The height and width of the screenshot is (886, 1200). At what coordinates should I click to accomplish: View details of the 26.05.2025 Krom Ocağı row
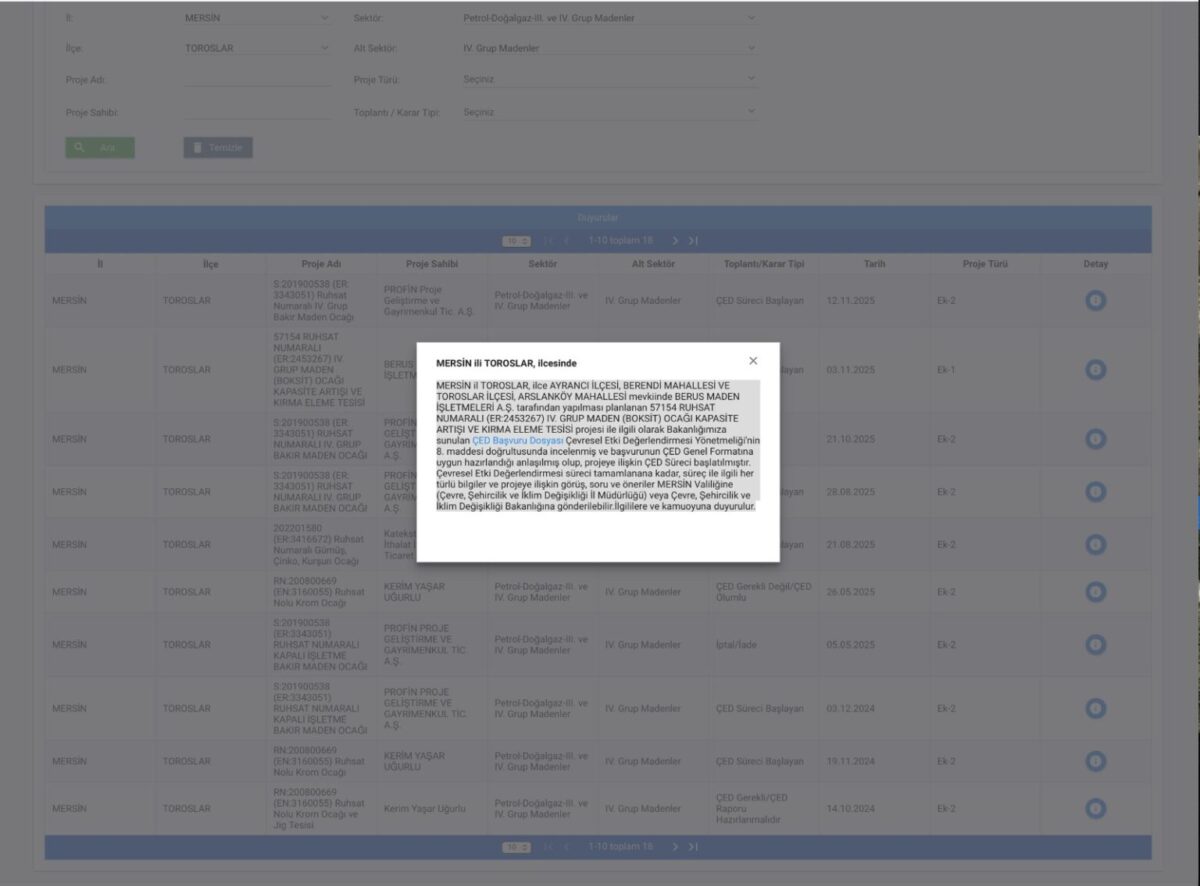[1095, 592]
